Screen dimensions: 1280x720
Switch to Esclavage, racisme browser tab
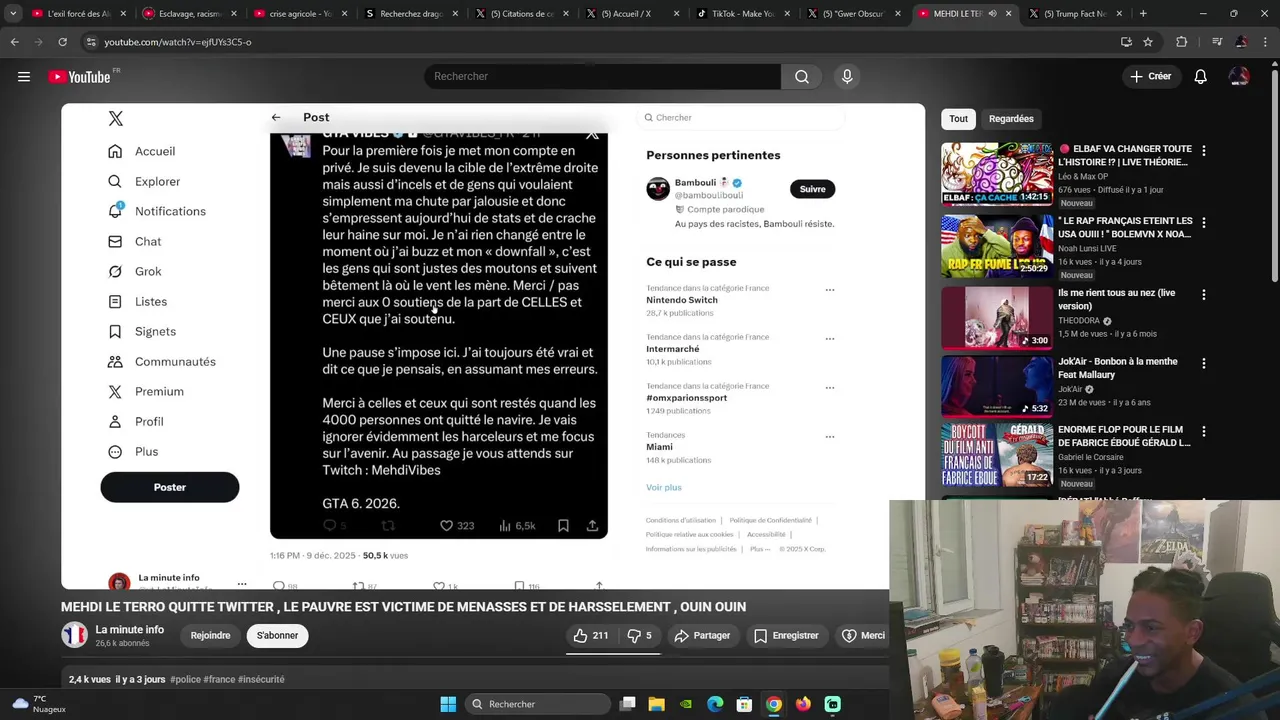[x=188, y=14]
